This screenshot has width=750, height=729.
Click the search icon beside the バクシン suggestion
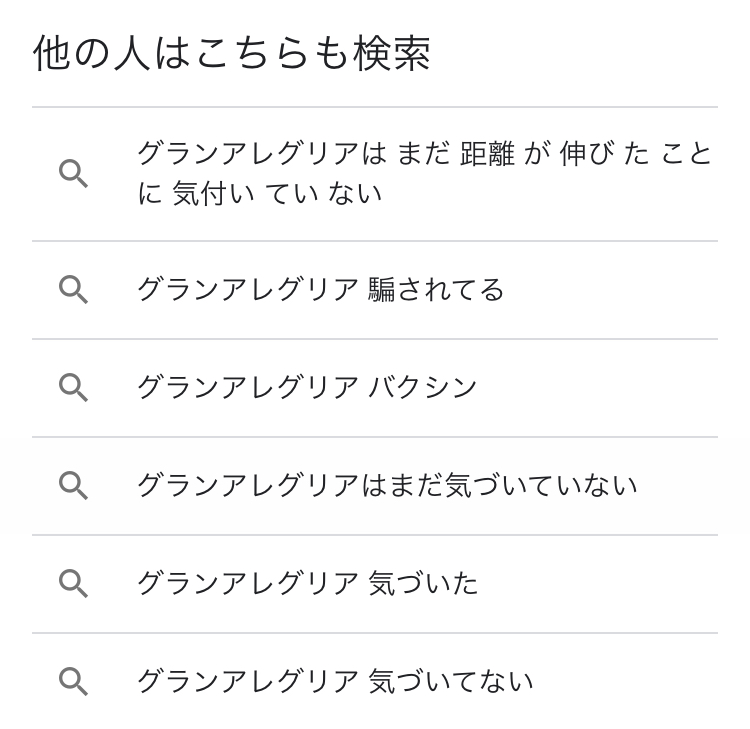click(73, 387)
